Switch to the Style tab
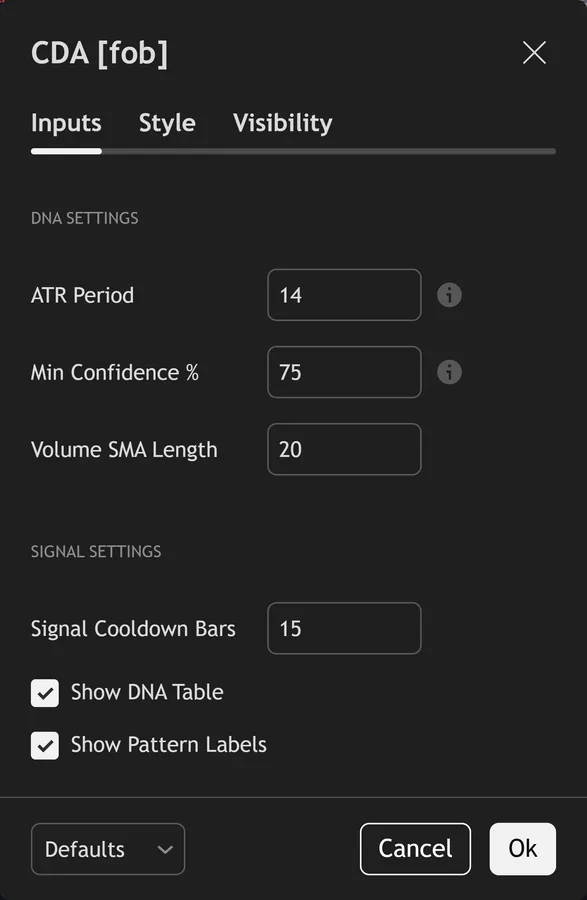 pos(167,123)
